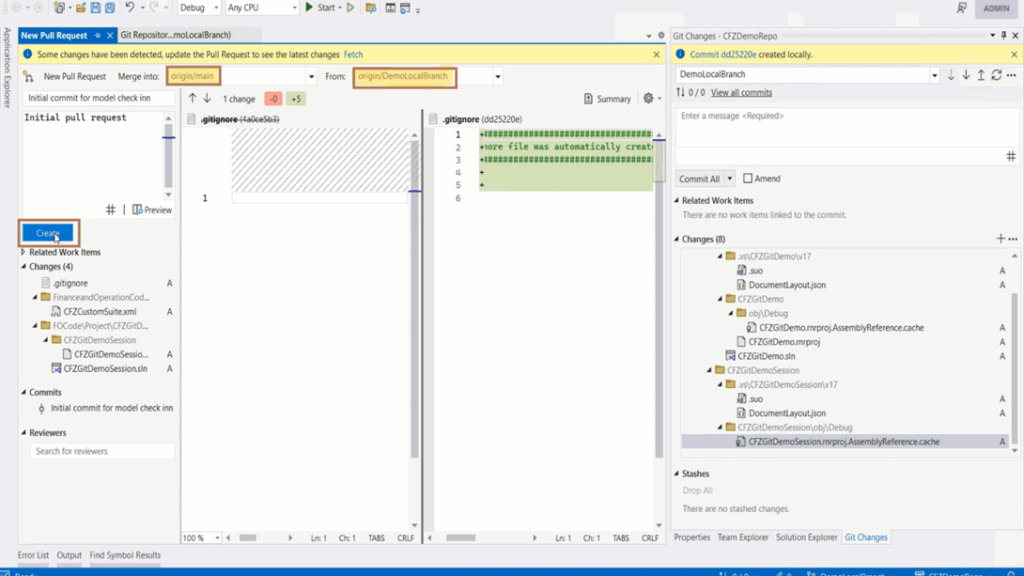Select CFZCustomSuite.xml in pull request changes
The width and height of the screenshot is (1024, 576).
pos(100,312)
